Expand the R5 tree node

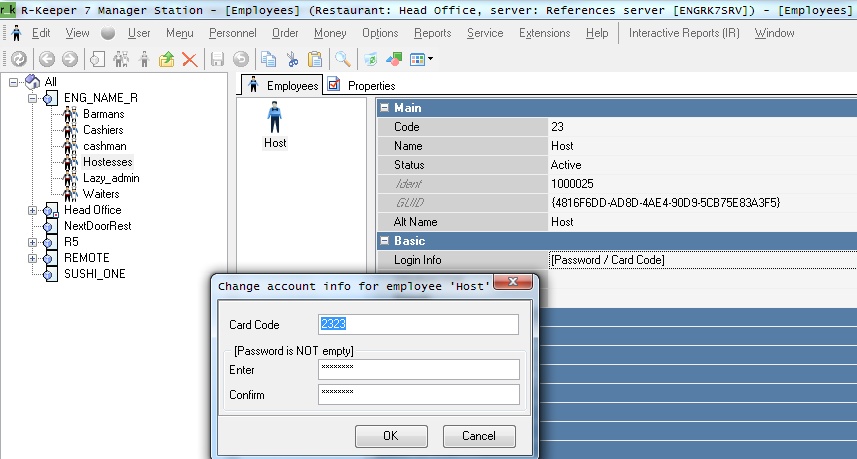coord(32,242)
